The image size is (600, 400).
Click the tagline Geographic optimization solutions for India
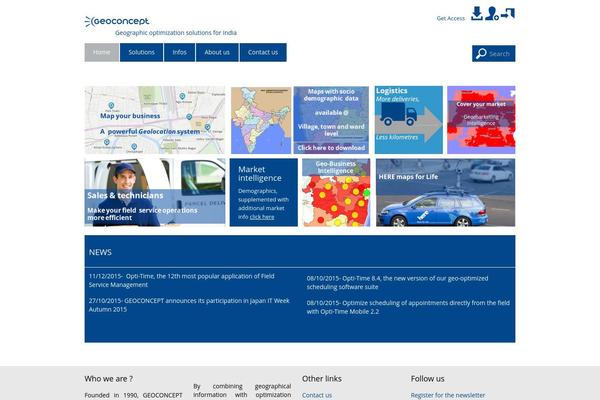[176, 33]
